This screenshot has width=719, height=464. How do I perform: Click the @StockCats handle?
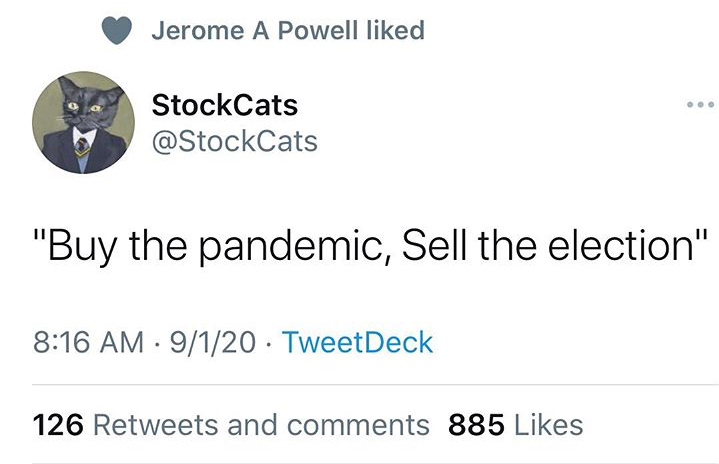(234, 141)
